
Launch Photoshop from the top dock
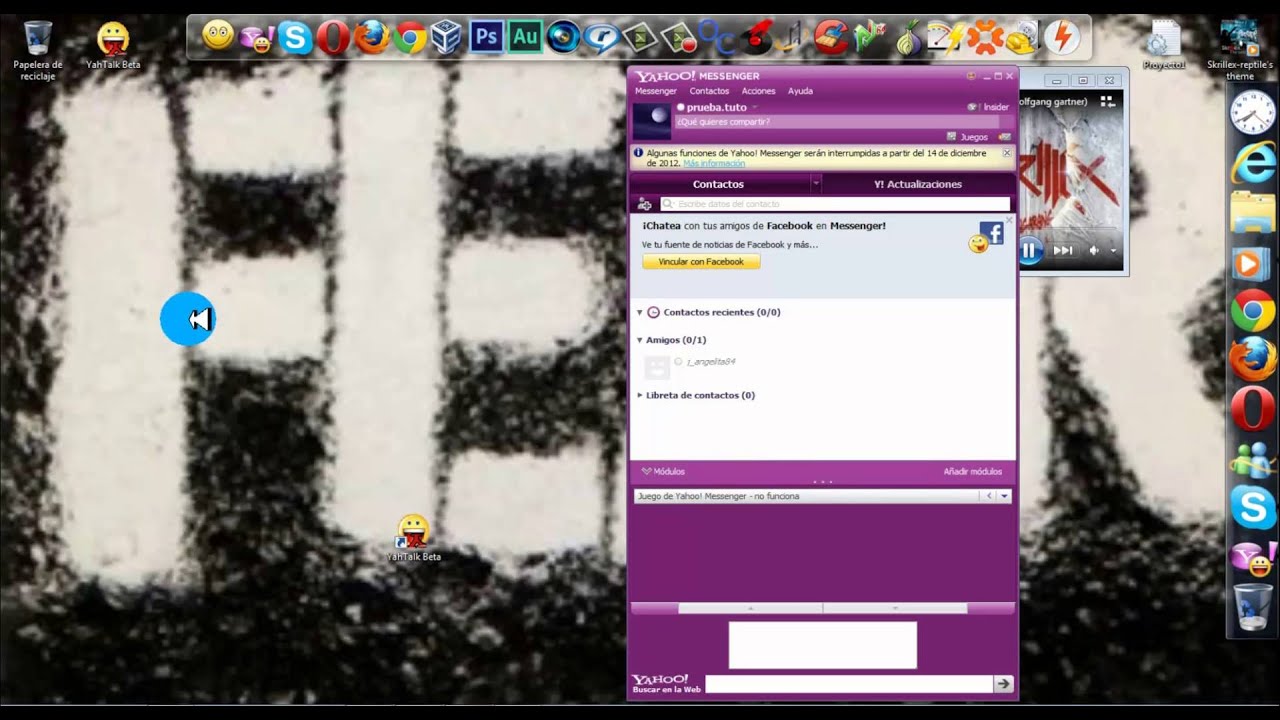coord(486,38)
